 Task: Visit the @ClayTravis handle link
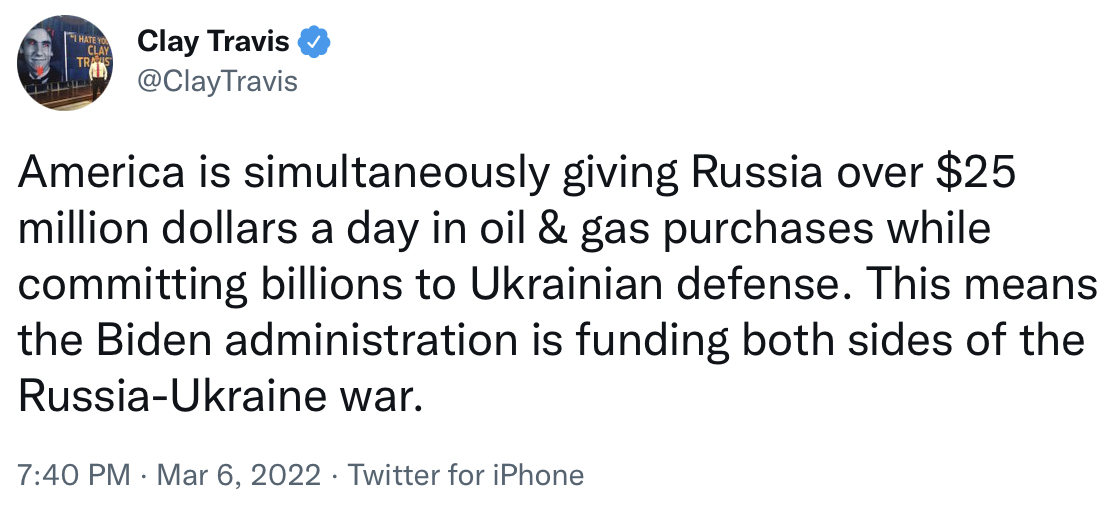tap(216, 80)
